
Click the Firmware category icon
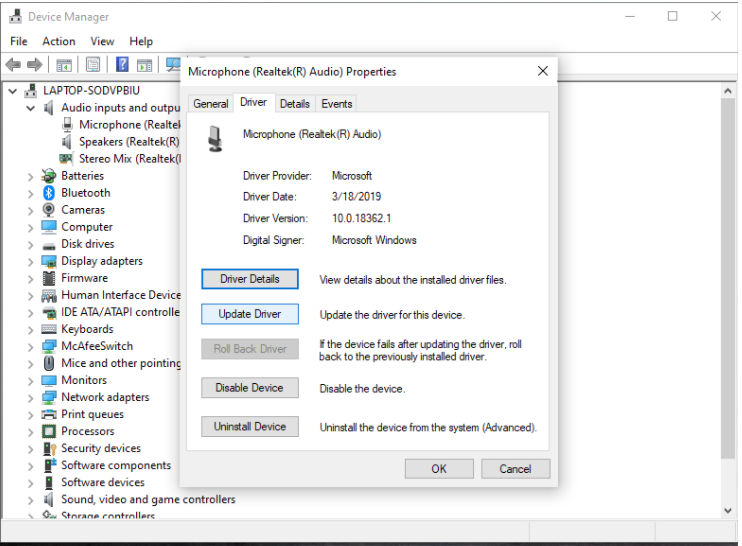coord(49,278)
